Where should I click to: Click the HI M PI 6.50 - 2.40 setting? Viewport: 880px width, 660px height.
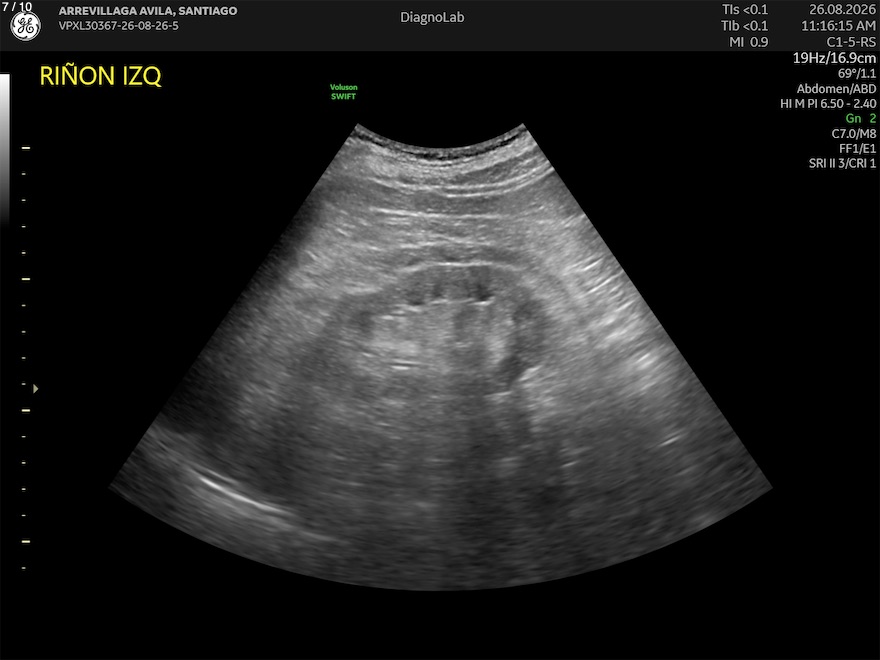pos(828,104)
